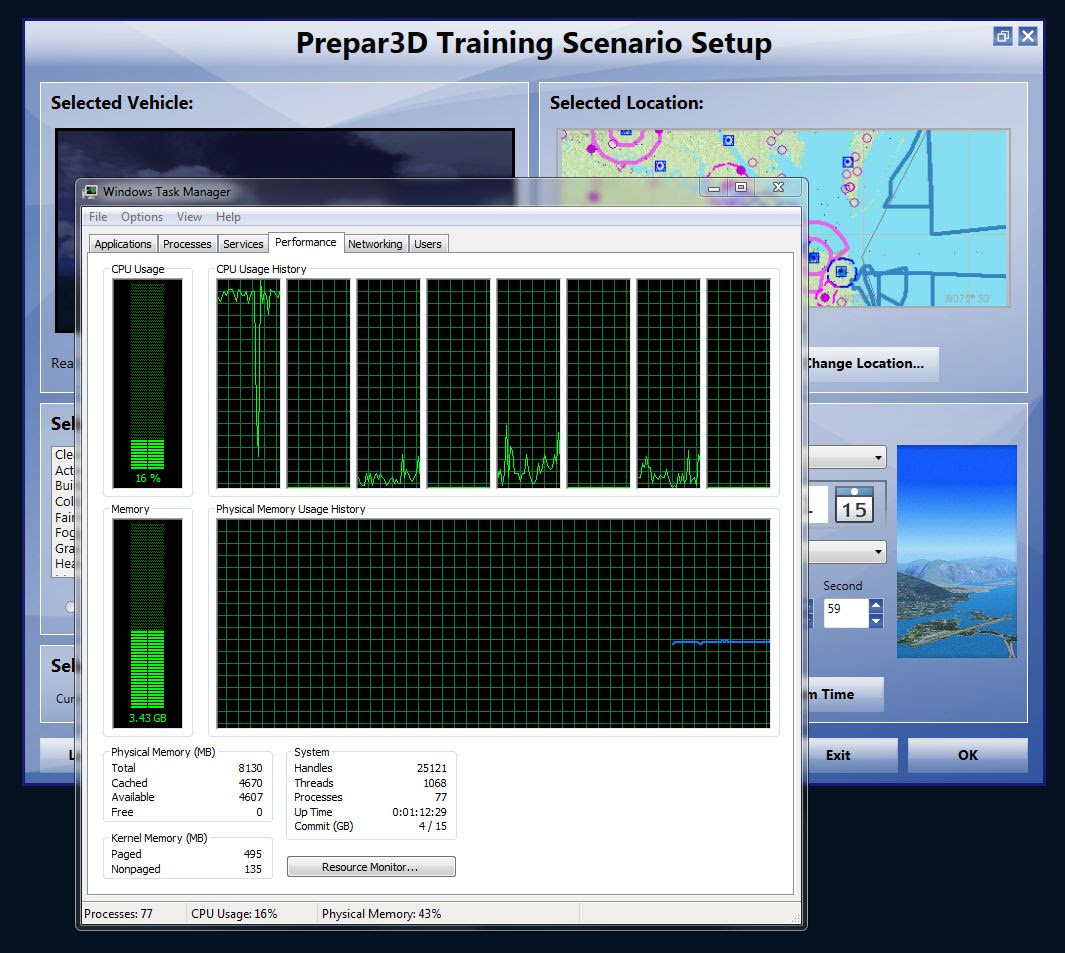Click the calendar icon showing 15
1065x953 pixels.
(x=854, y=504)
